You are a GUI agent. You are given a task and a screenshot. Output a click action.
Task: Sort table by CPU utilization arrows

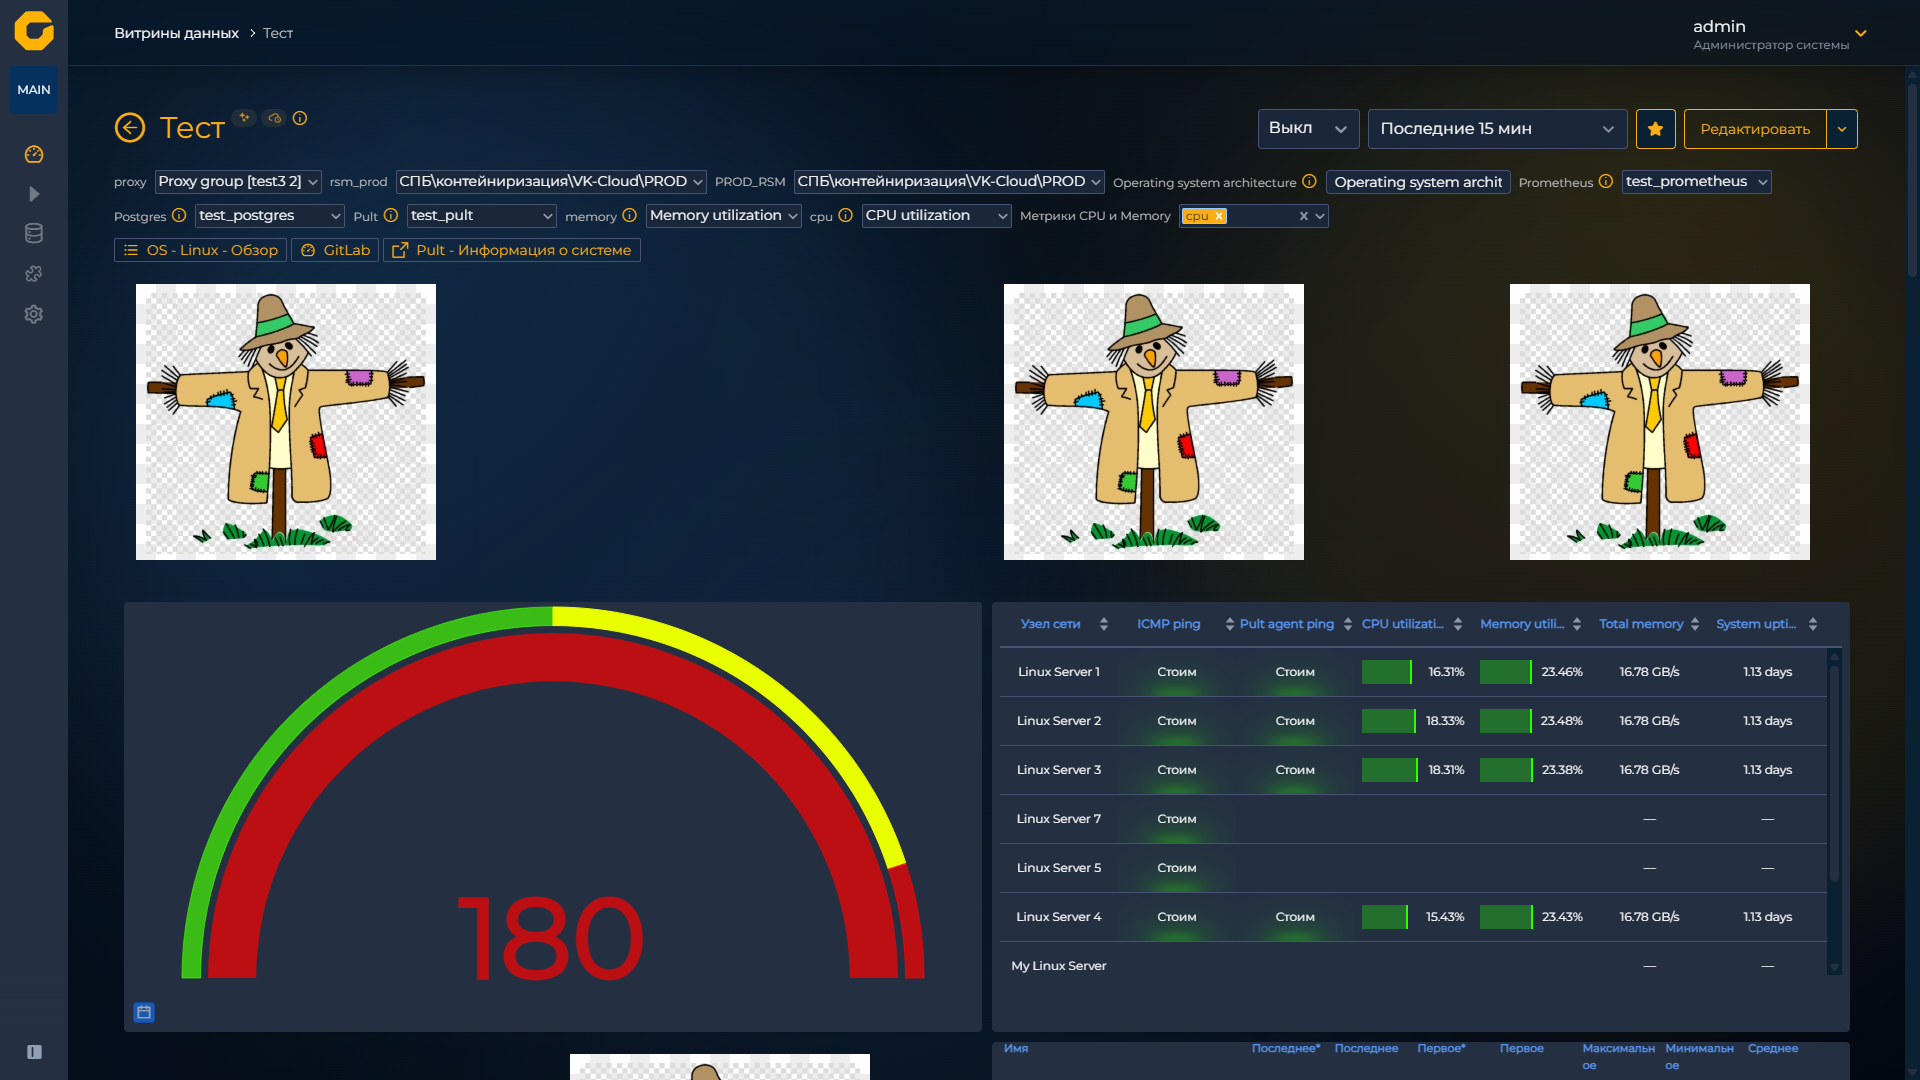pos(1458,624)
